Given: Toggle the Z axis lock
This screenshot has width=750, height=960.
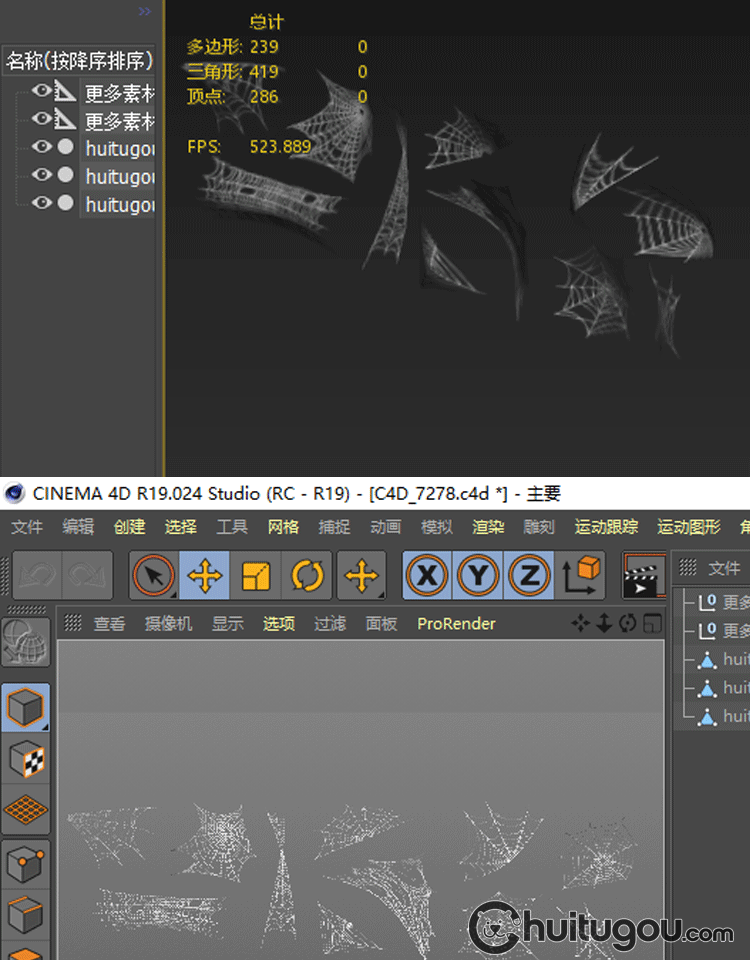Looking at the screenshot, I should point(529,576).
